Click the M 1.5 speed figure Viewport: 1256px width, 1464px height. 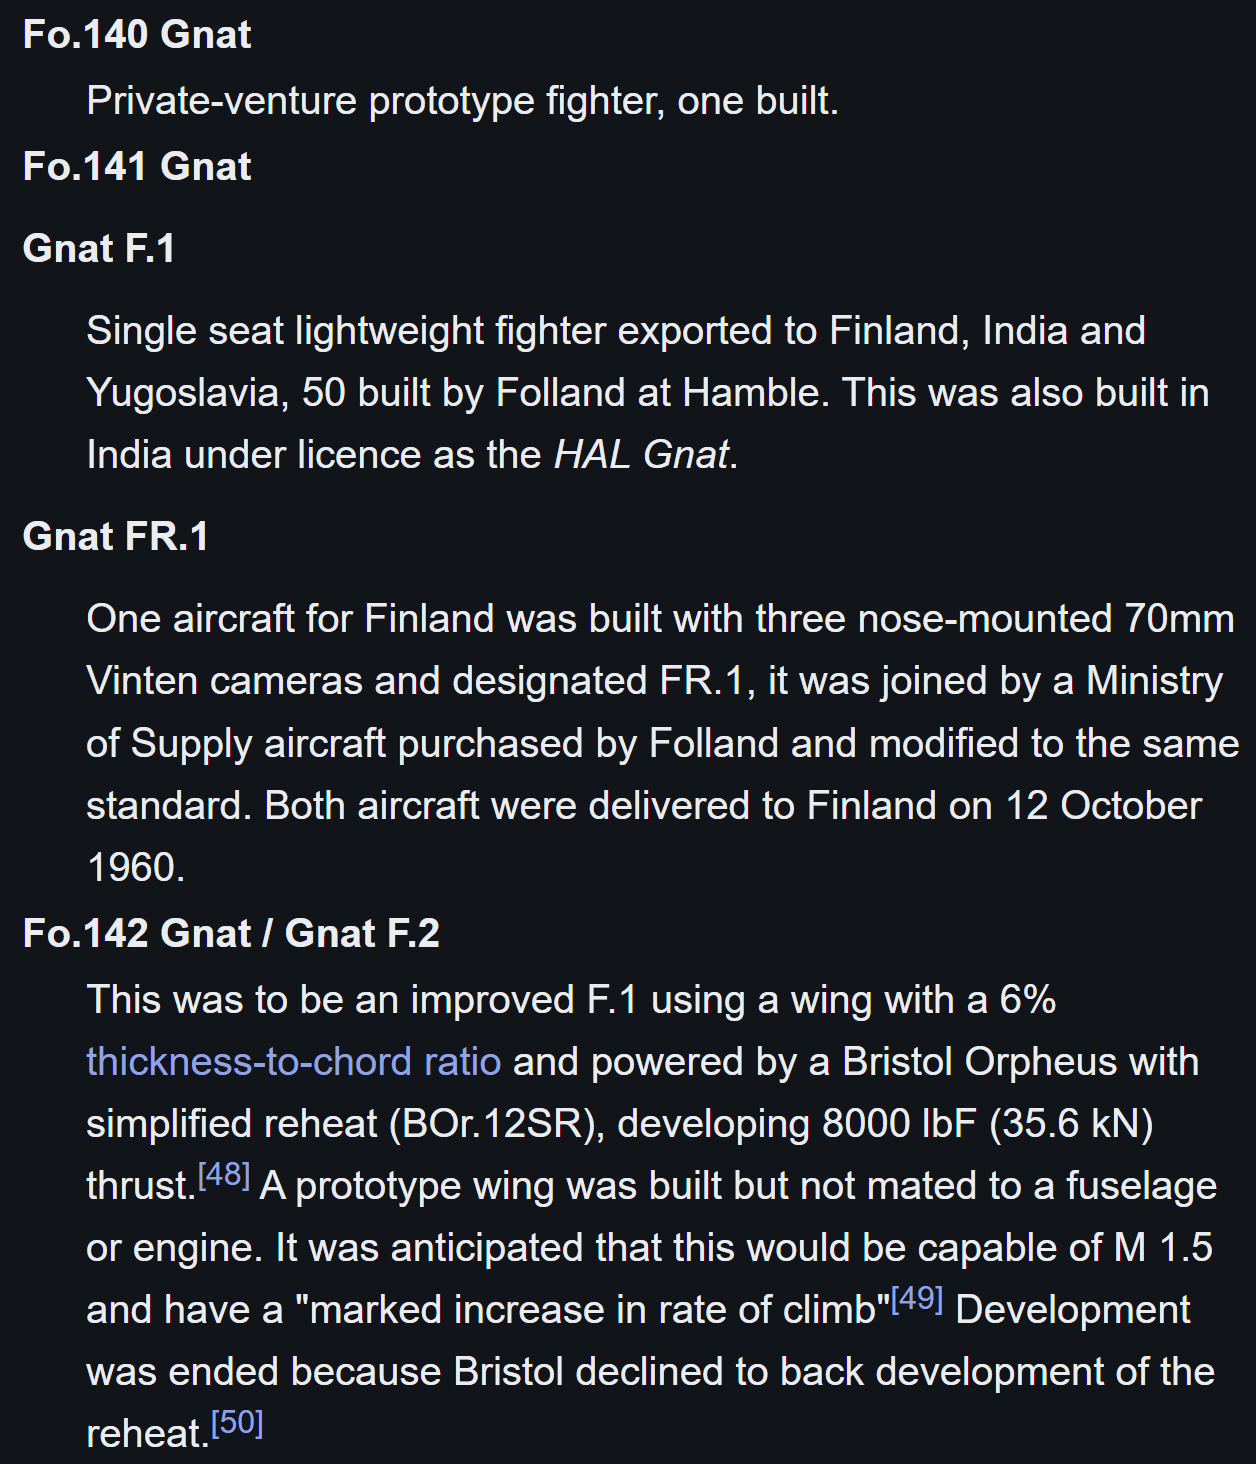pos(1162,1248)
